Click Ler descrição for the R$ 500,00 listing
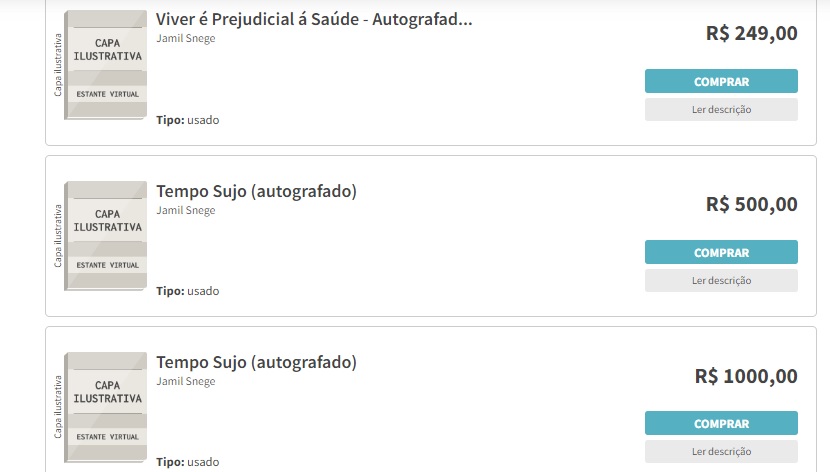 point(721,280)
